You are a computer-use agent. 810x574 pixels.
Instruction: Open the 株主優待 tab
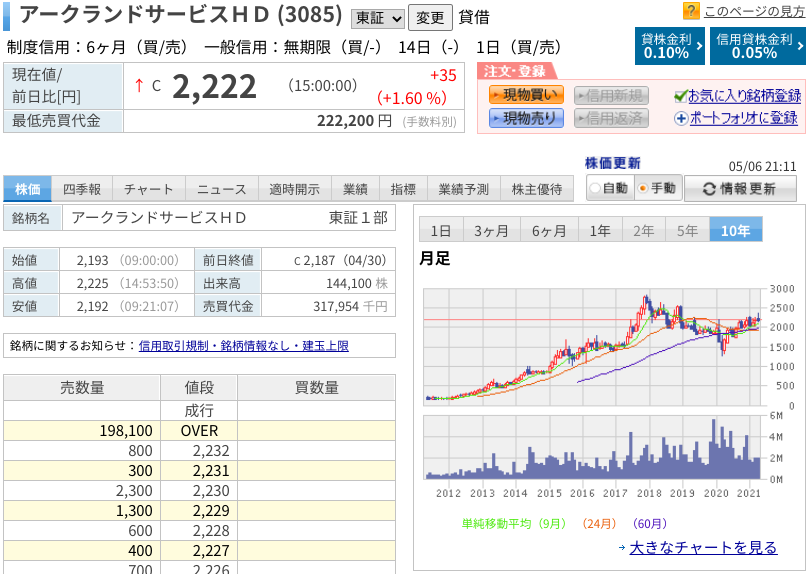click(537, 189)
